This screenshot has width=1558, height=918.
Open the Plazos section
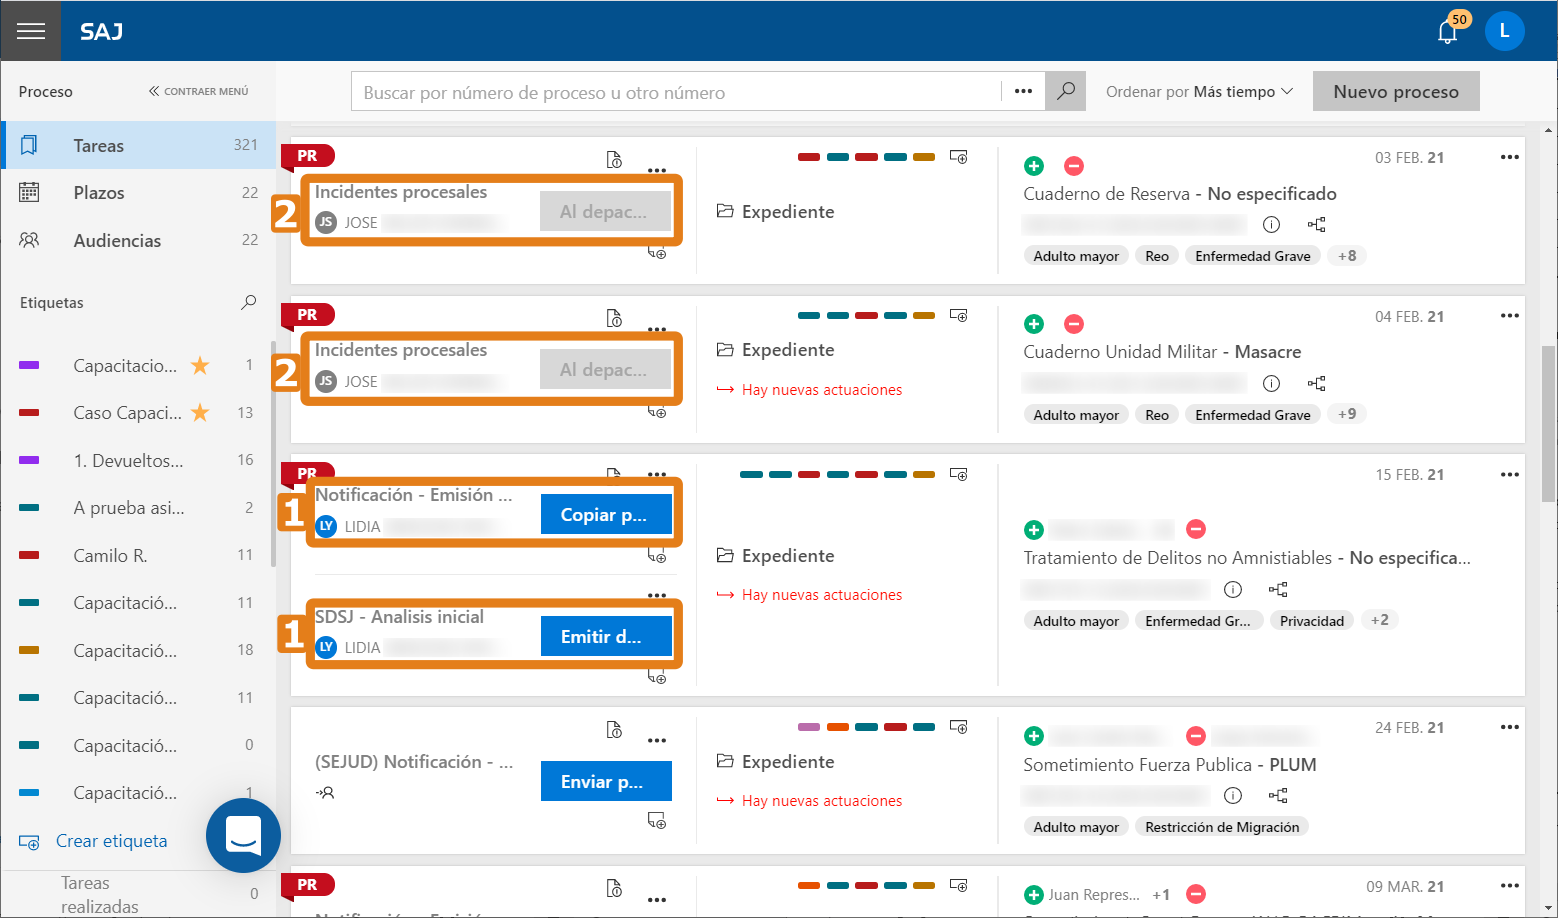click(99, 193)
